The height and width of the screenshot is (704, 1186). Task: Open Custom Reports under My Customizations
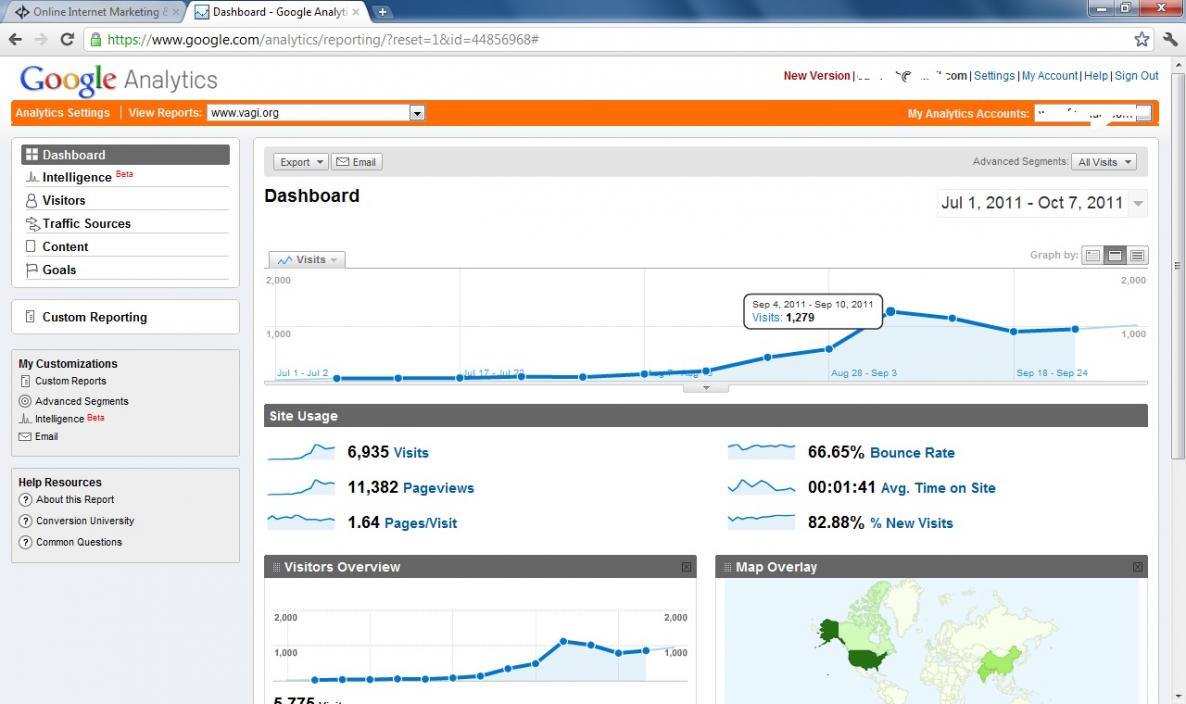click(x=70, y=381)
